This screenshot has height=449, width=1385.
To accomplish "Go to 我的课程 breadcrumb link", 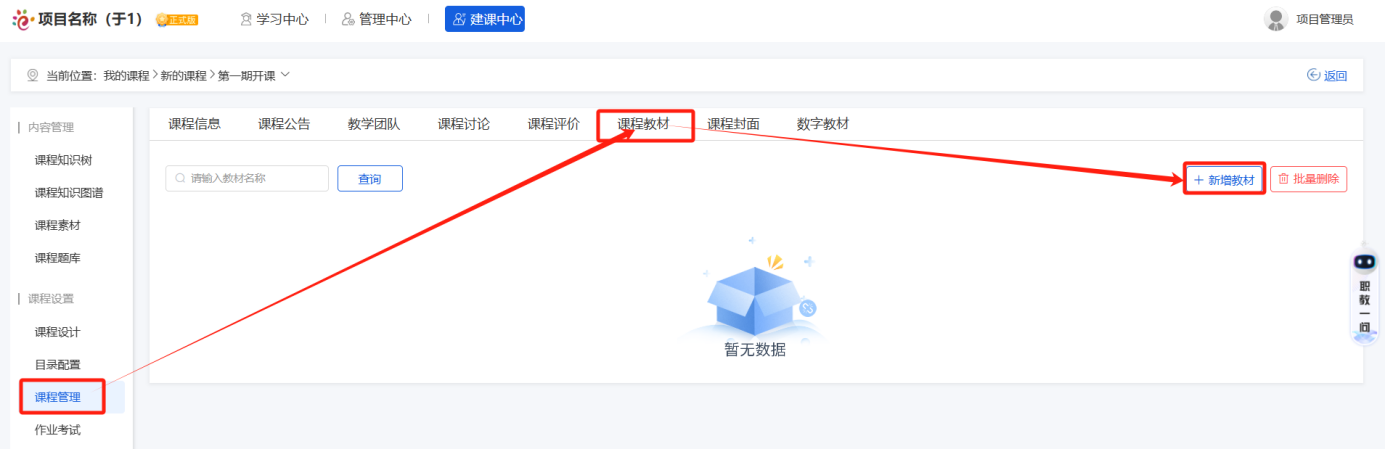I will click(x=125, y=76).
